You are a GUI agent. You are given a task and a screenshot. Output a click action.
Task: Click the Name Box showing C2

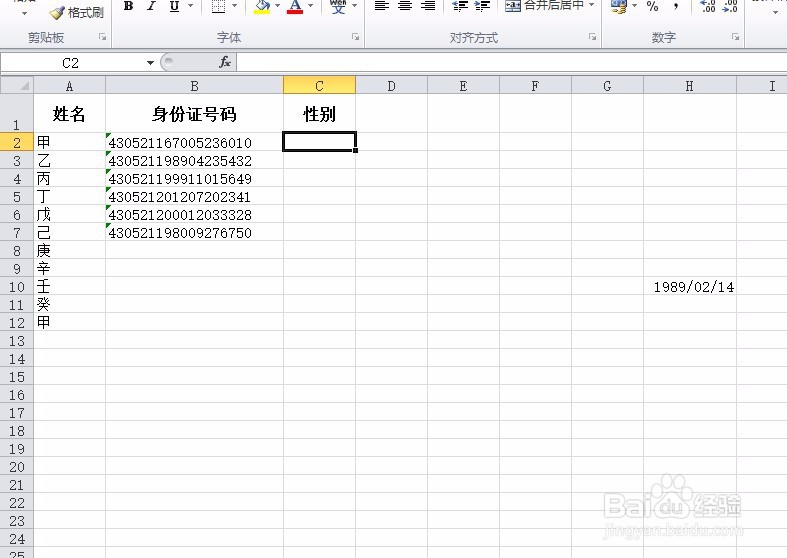pos(73,63)
